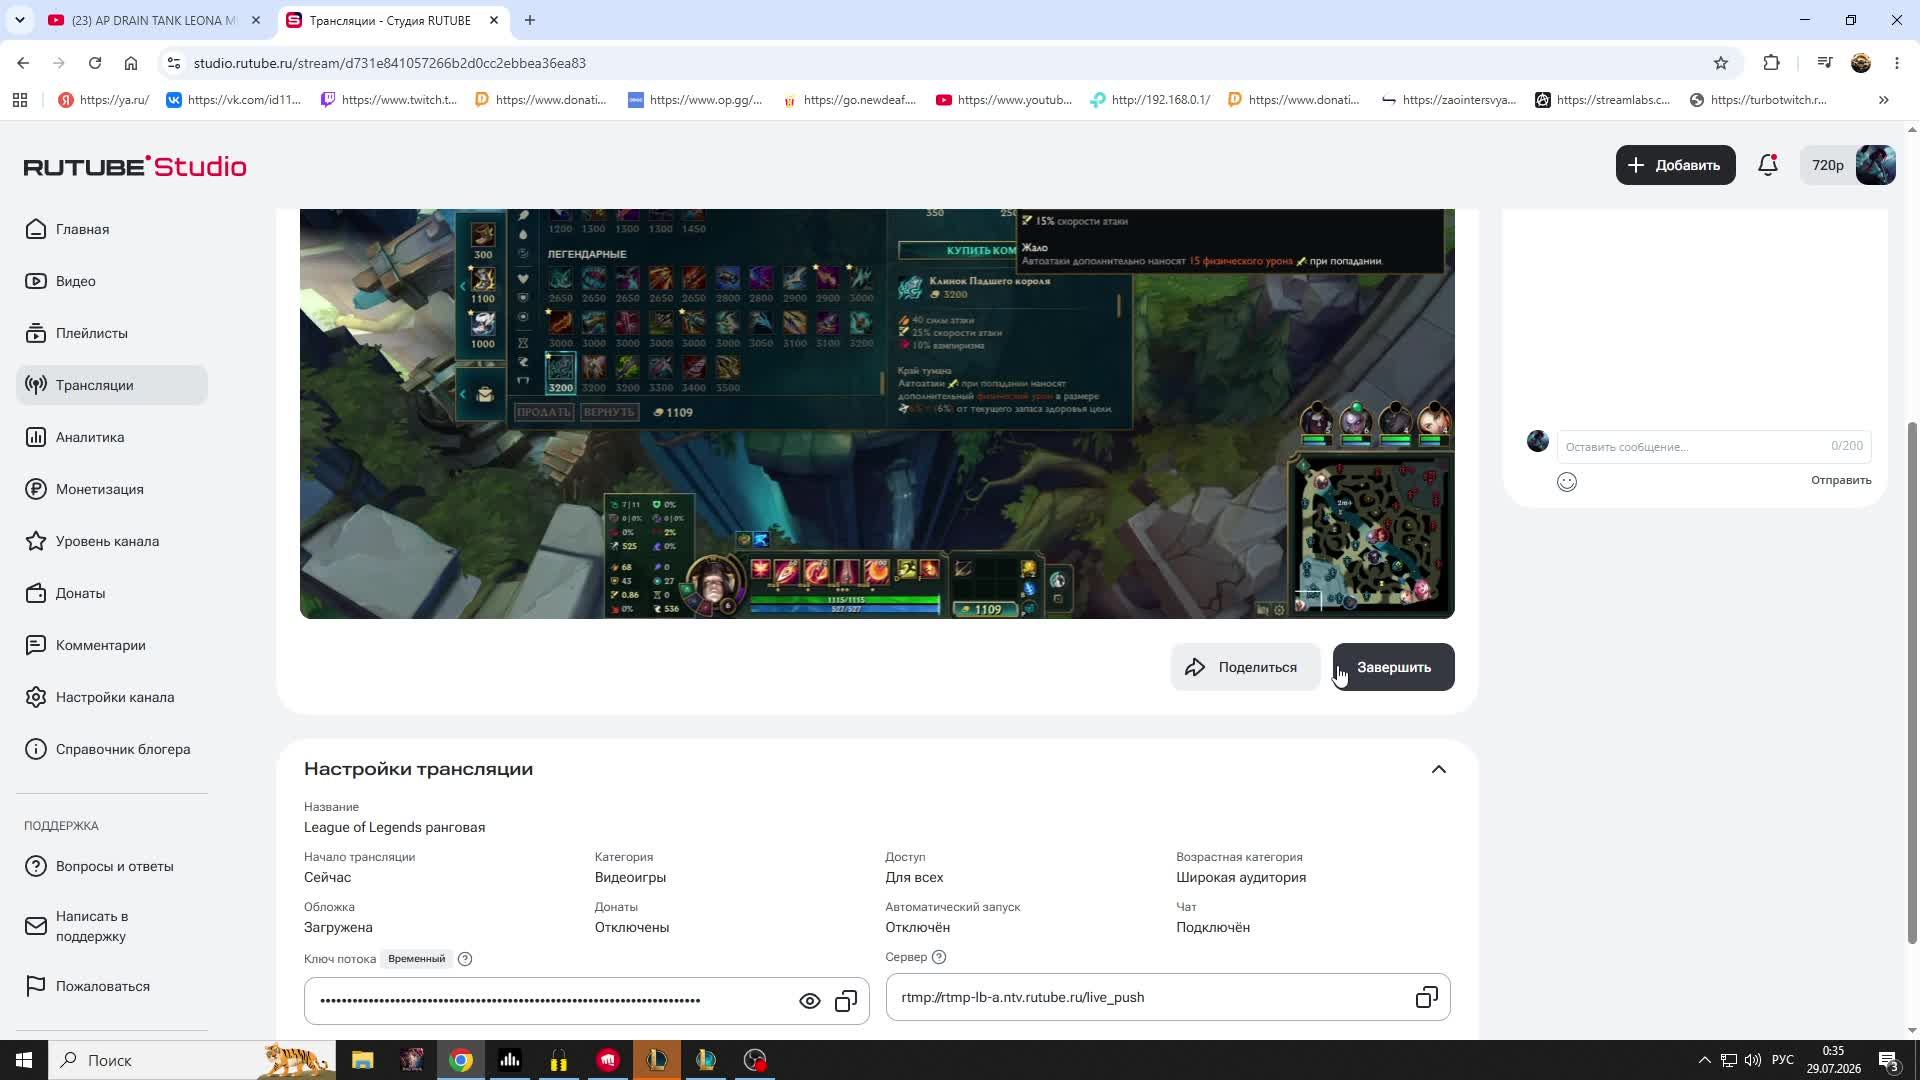Click the Ключ потока help icon
The image size is (1920, 1080).
[x=464, y=959]
